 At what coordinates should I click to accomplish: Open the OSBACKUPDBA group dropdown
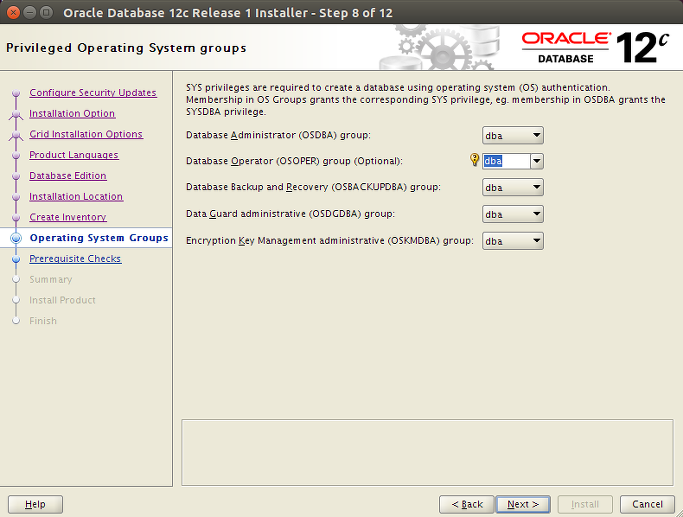pyautogui.click(x=513, y=187)
